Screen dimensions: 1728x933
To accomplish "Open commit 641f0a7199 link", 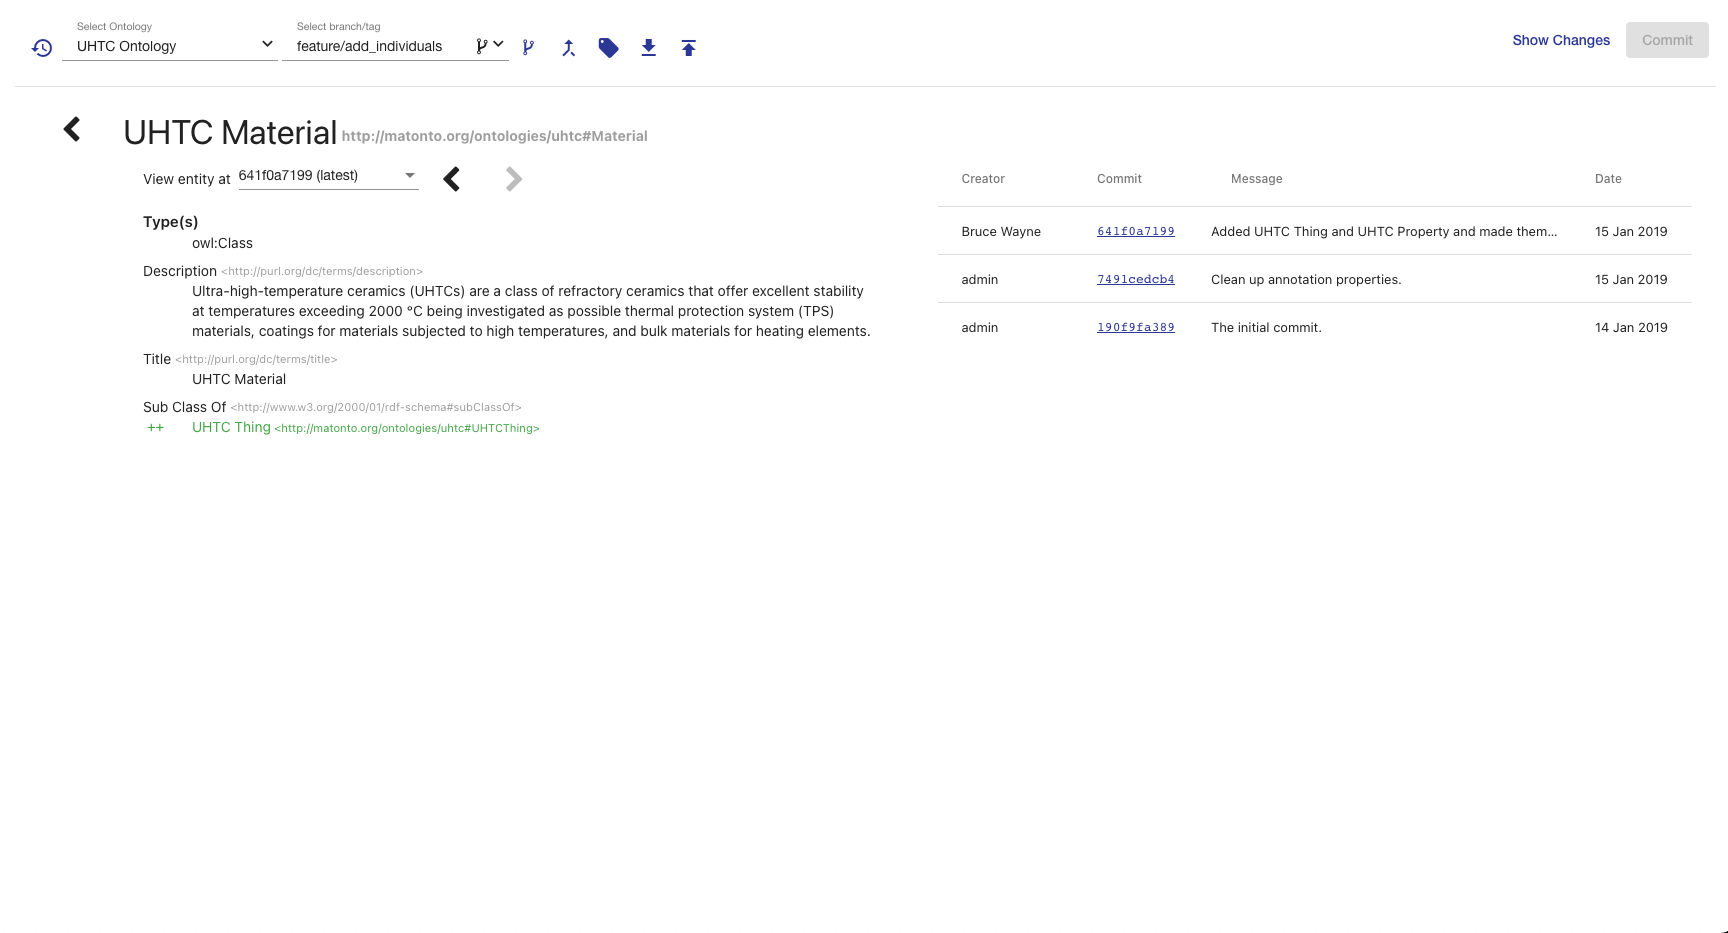I will (1136, 231).
